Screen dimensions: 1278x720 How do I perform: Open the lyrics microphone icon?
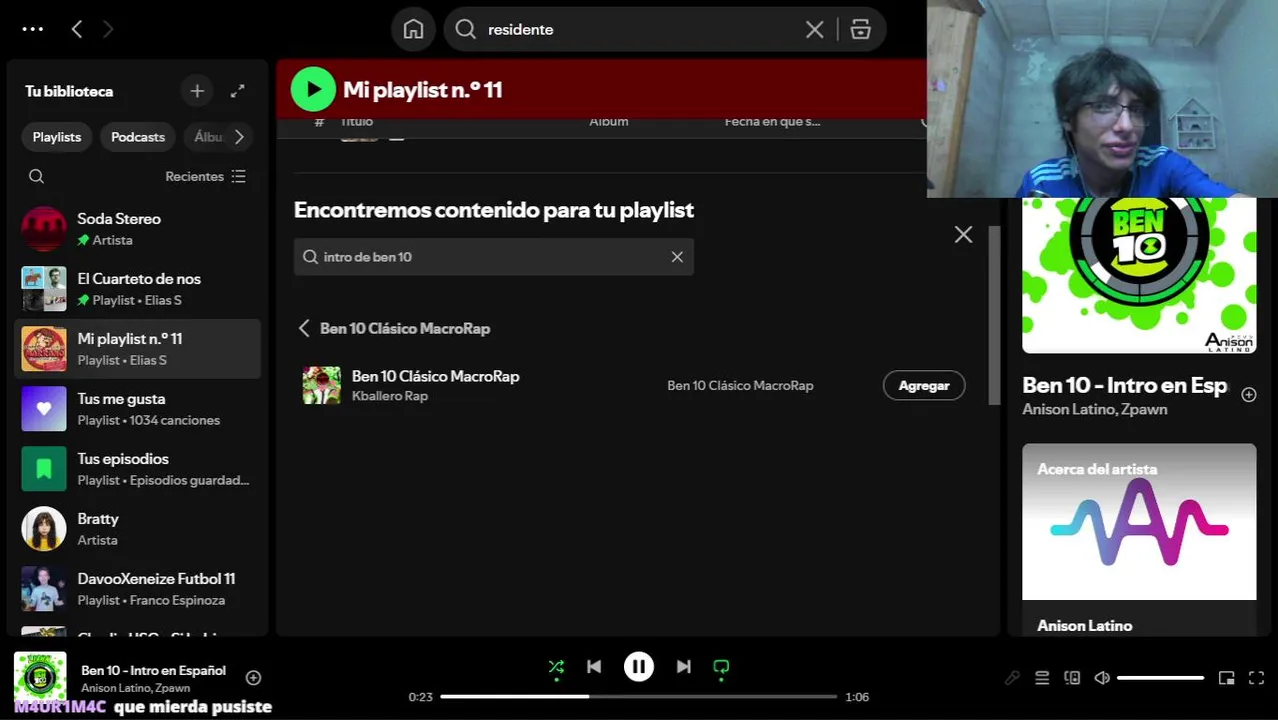[1012, 678]
